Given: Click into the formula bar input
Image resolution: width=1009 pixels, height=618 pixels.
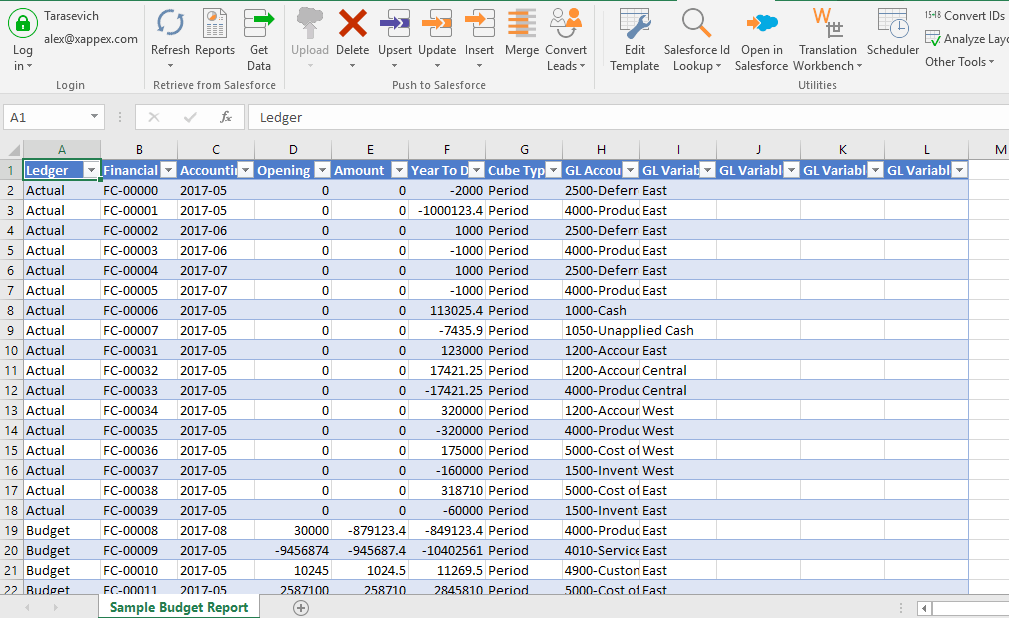Looking at the screenshot, I should click(x=628, y=117).
